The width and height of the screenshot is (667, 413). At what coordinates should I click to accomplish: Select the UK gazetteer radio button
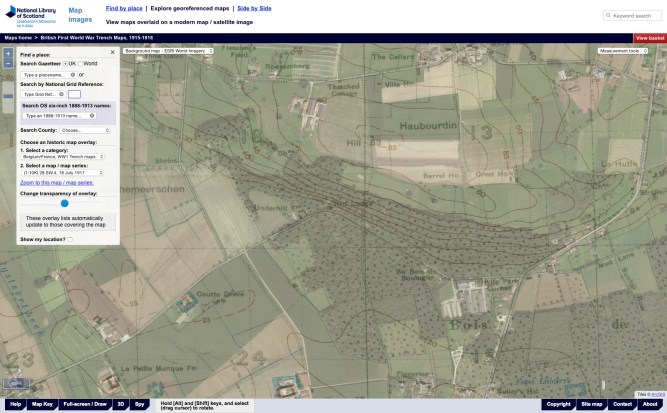(x=66, y=63)
